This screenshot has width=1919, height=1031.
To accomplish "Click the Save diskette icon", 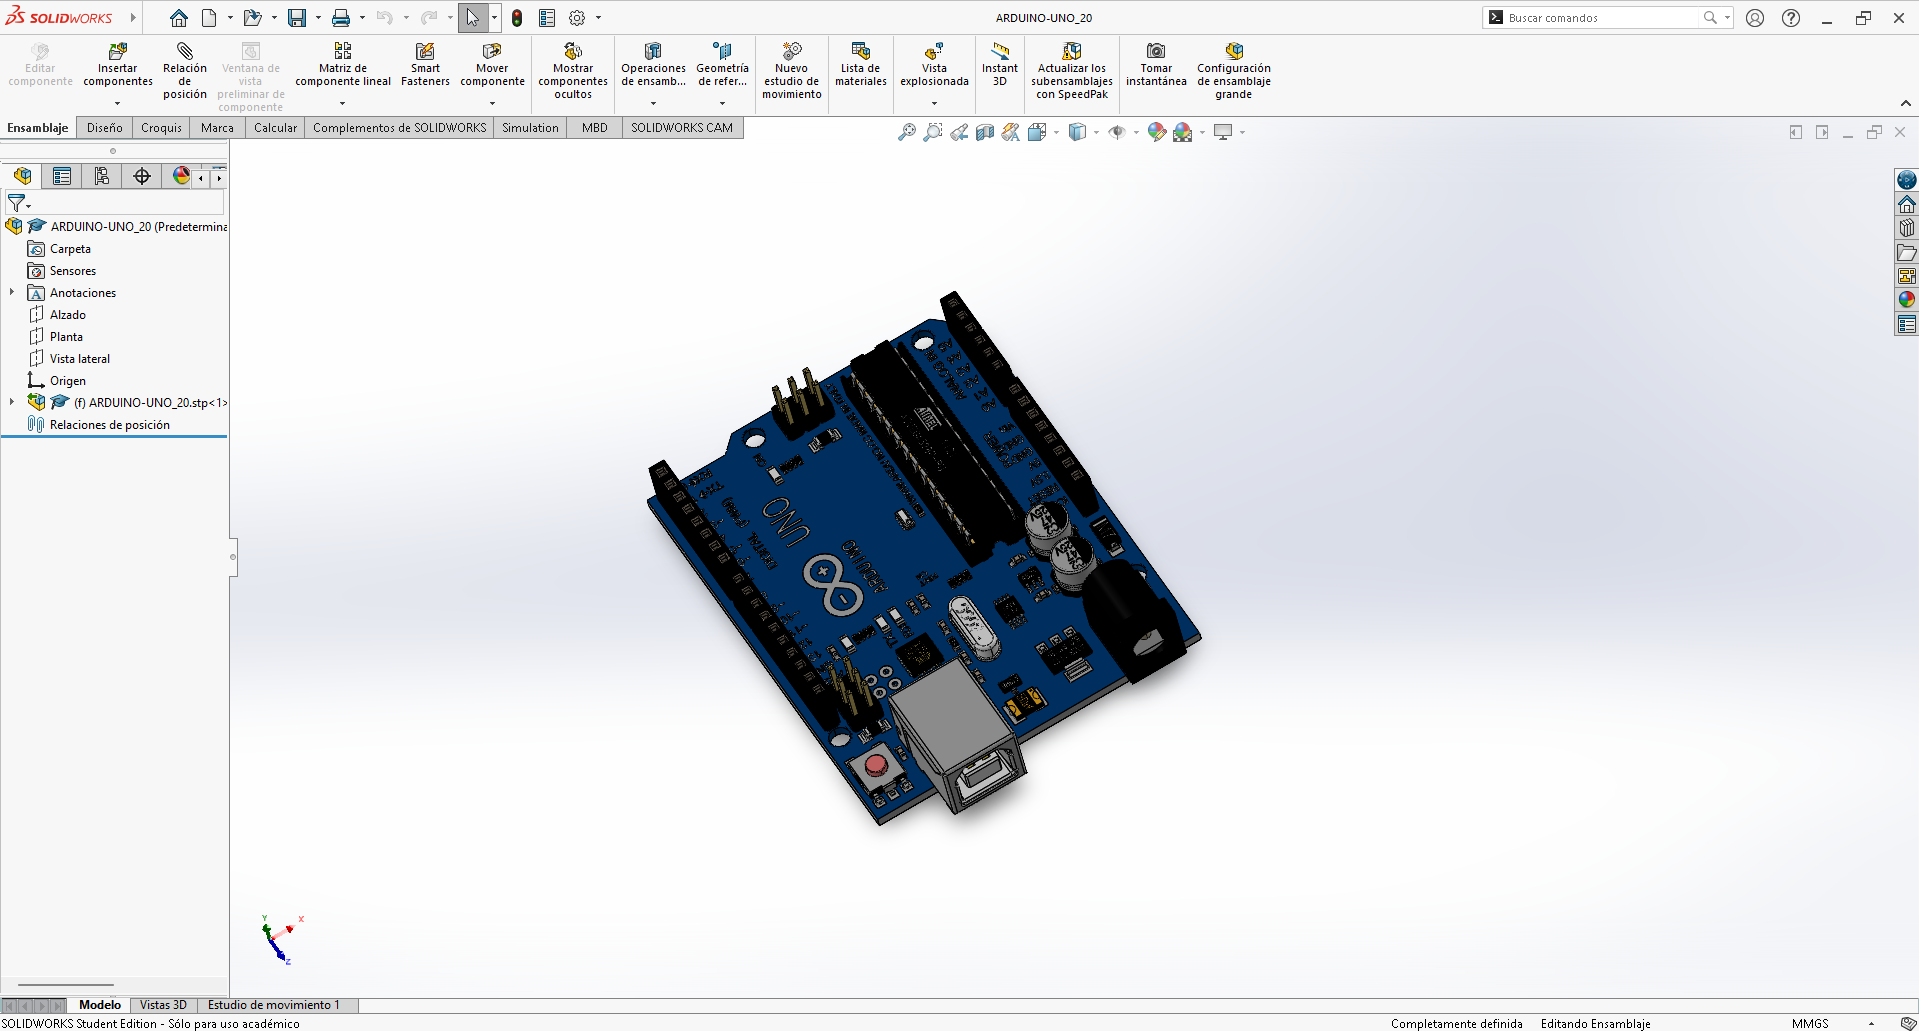I will click(297, 18).
